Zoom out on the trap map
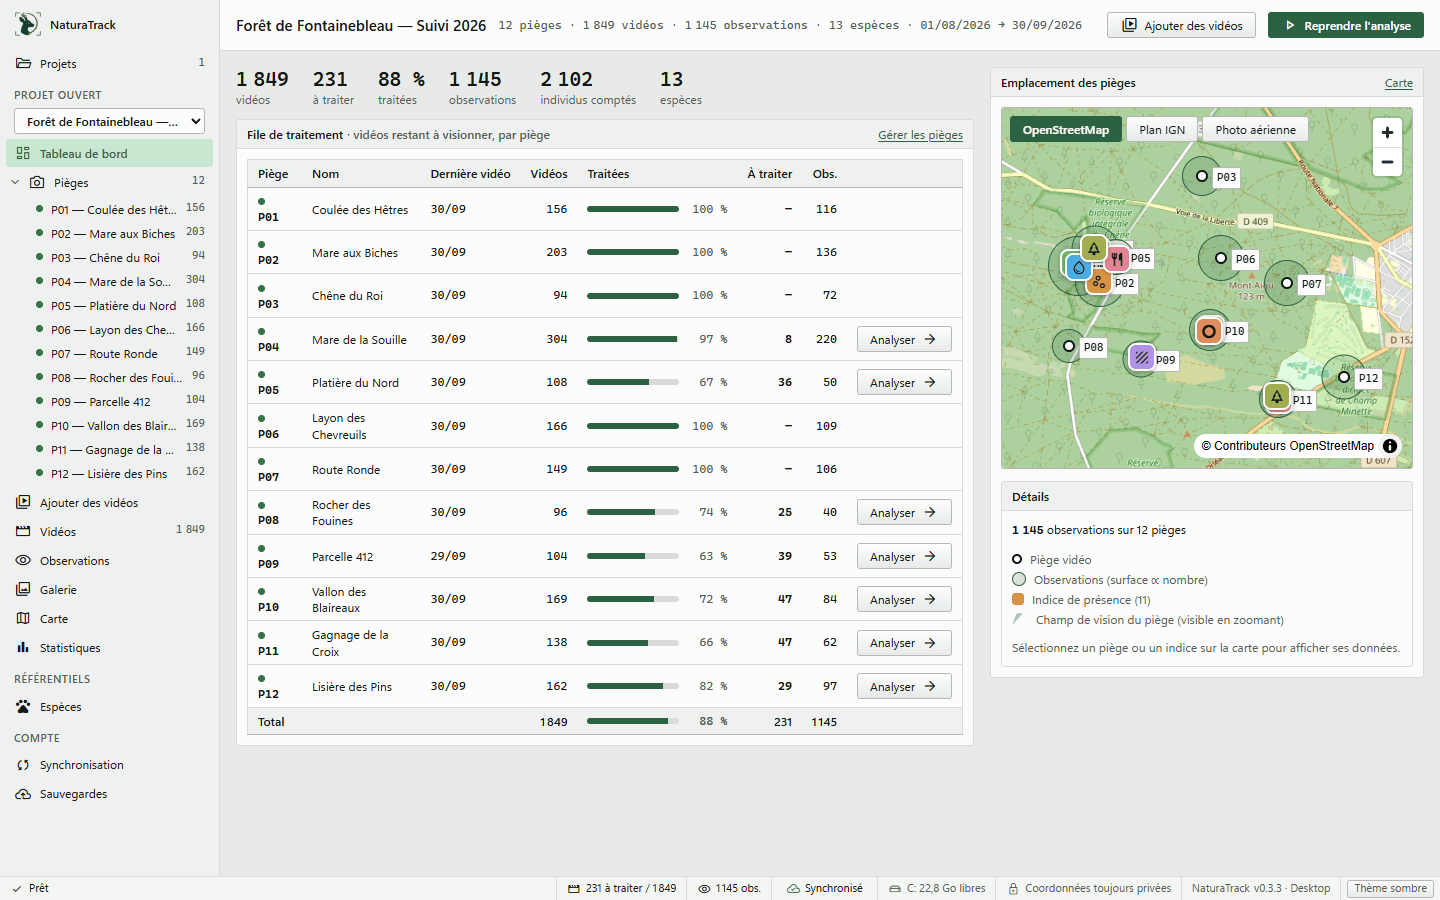This screenshot has height=900, width=1440. tap(1387, 162)
